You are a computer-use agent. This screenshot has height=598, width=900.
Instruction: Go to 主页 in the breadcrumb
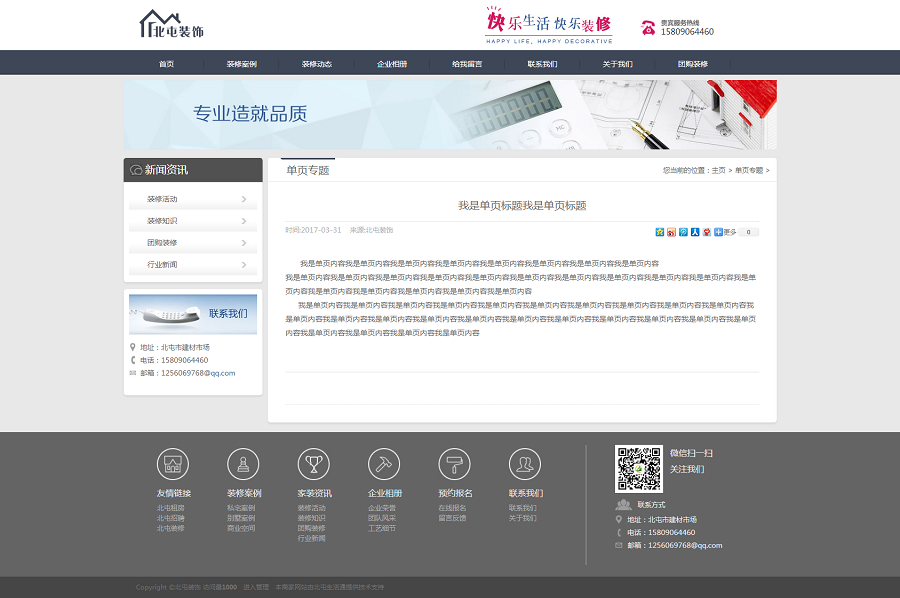tap(718, 171)
